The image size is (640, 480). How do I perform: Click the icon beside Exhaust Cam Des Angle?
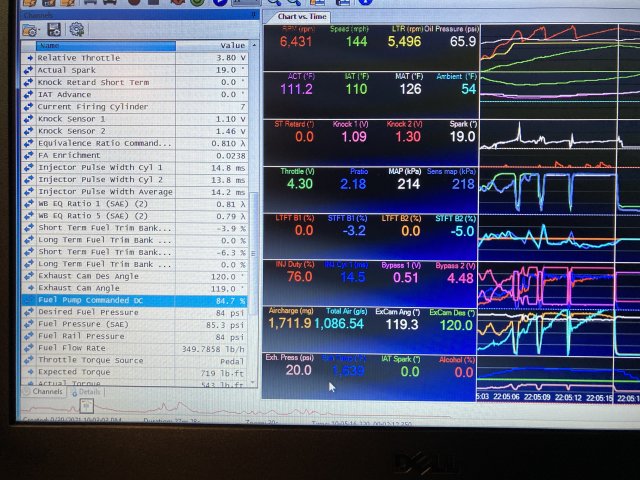pyautogui.click(x=29, y=276)
